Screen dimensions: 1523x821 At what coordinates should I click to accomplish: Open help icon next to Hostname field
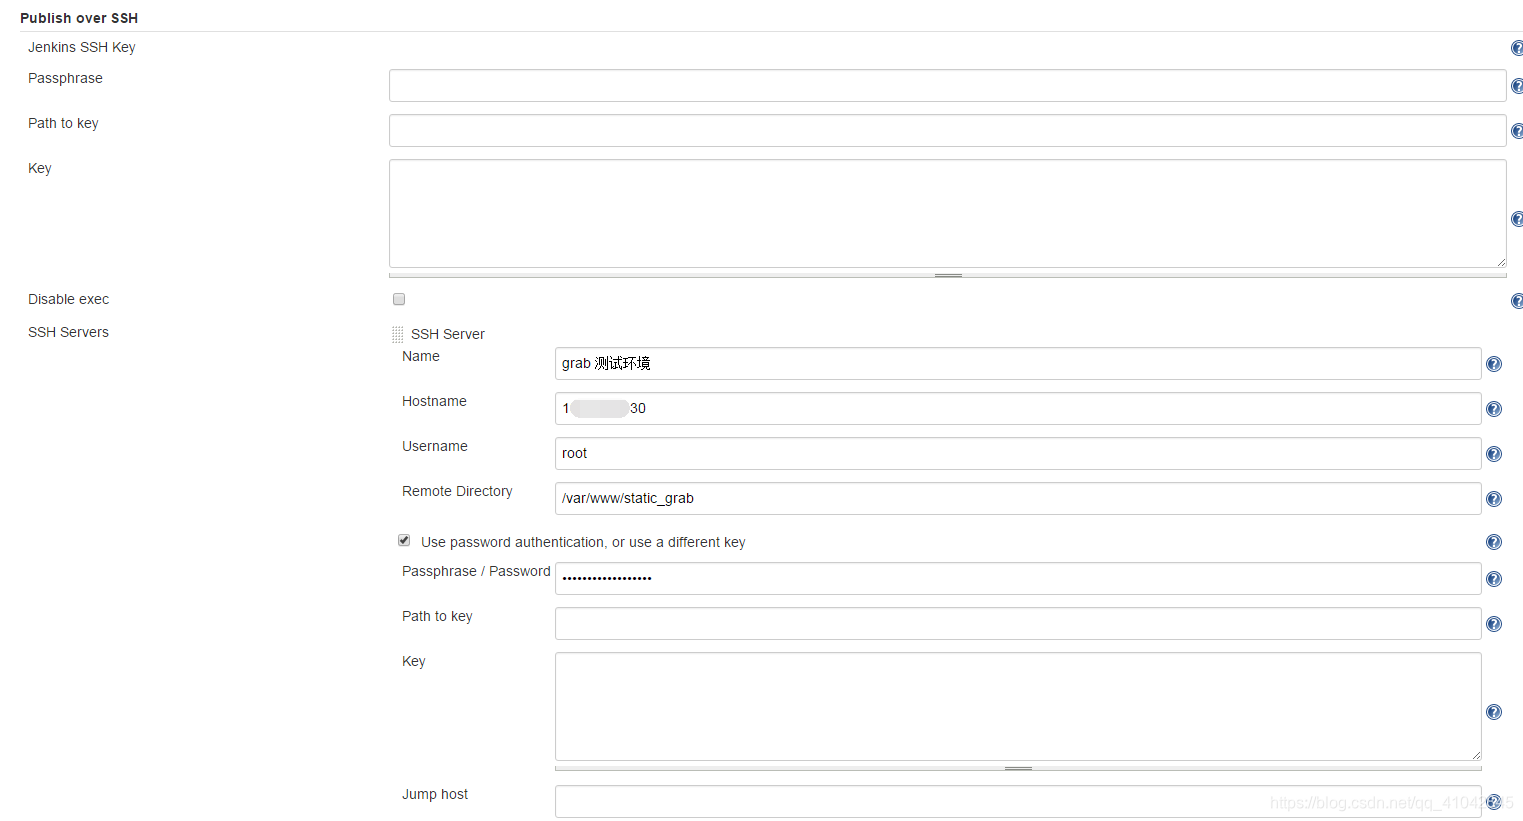pyautogui.click(x=1494, y=409)
